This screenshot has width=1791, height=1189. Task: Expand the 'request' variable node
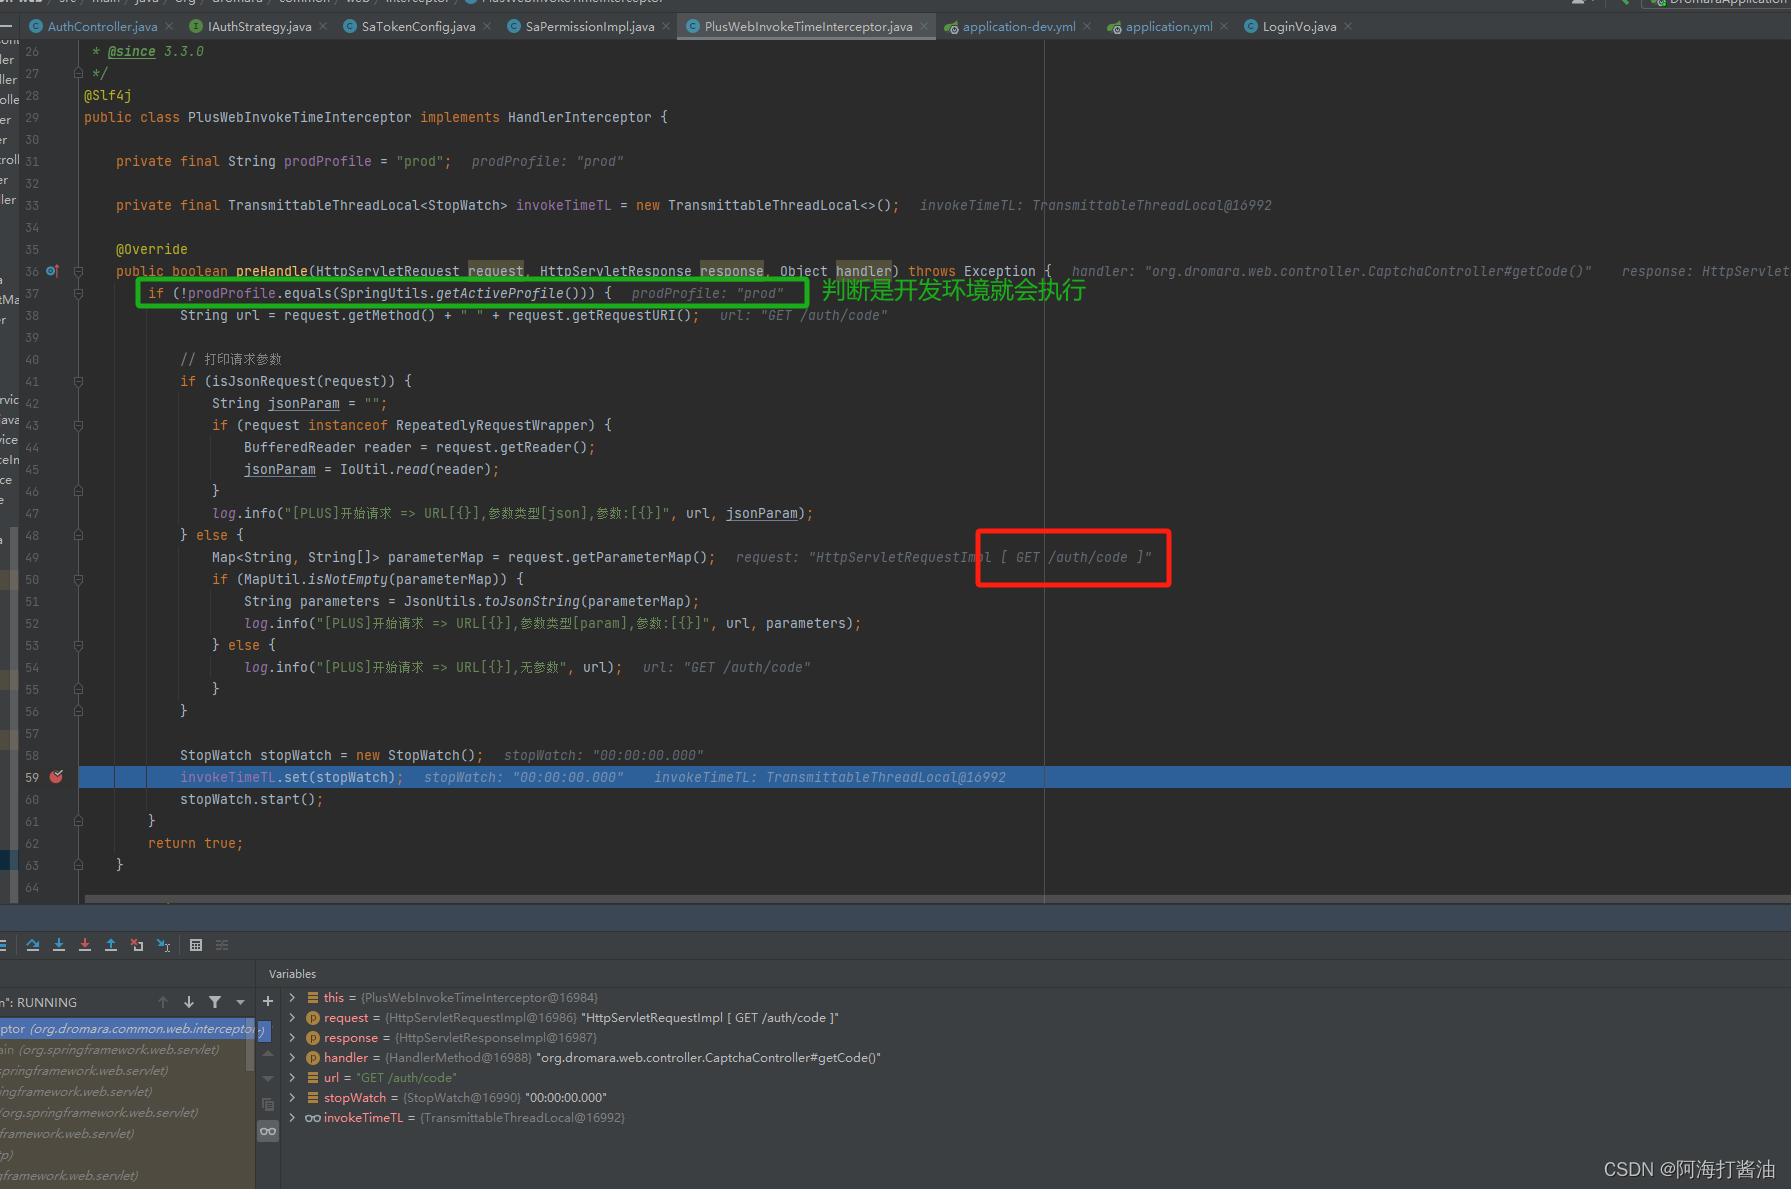[x=292, y=1018]
